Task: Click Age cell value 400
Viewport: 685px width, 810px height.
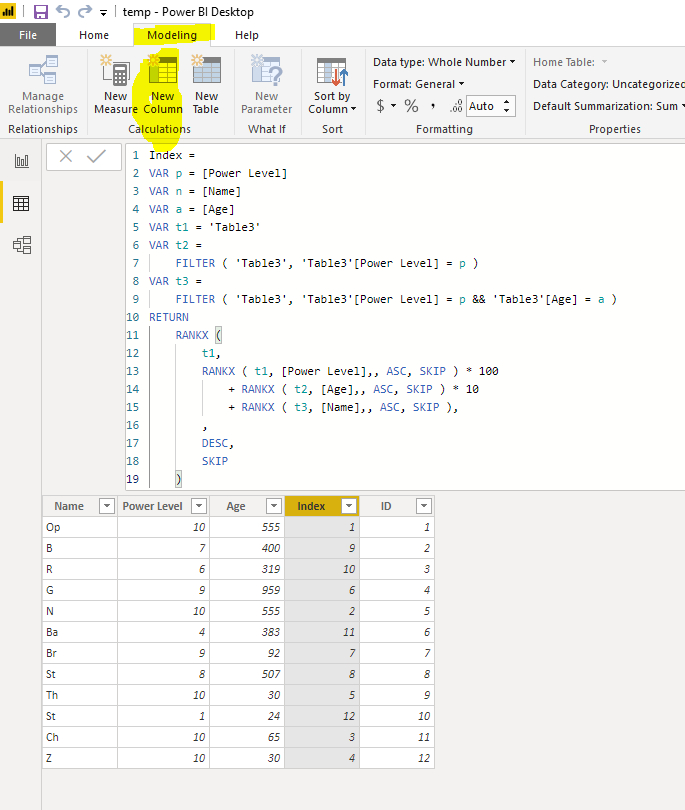Action: click(247, 548)
